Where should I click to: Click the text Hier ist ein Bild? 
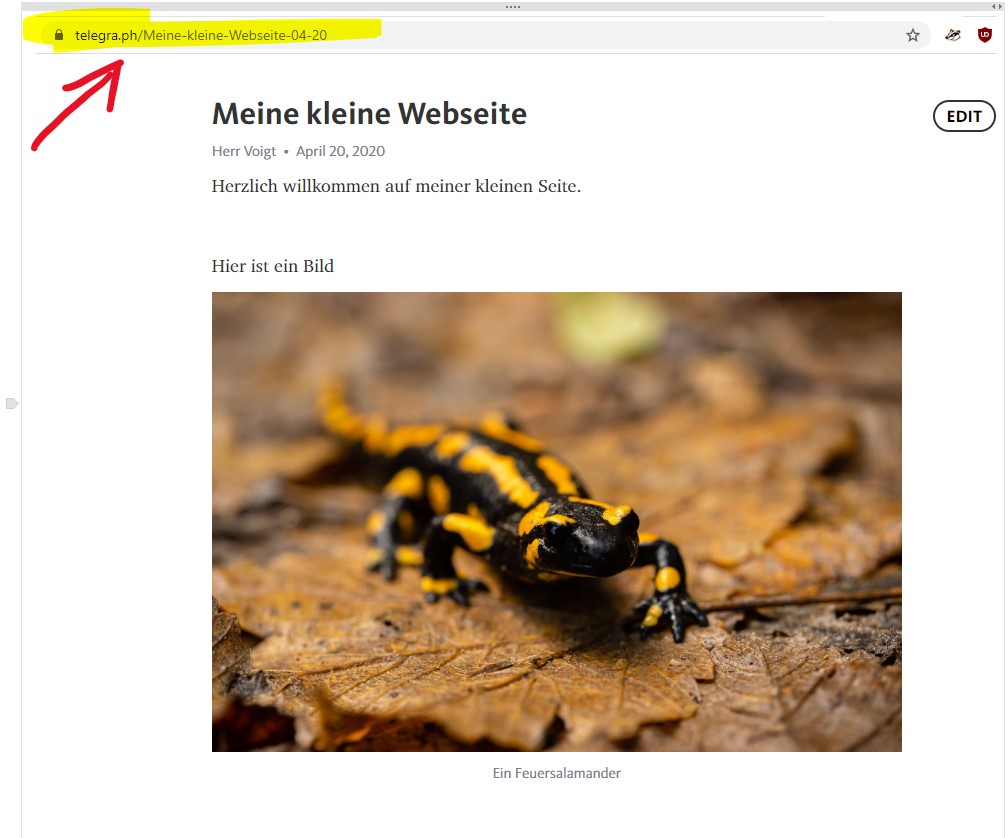click(273, 266)
